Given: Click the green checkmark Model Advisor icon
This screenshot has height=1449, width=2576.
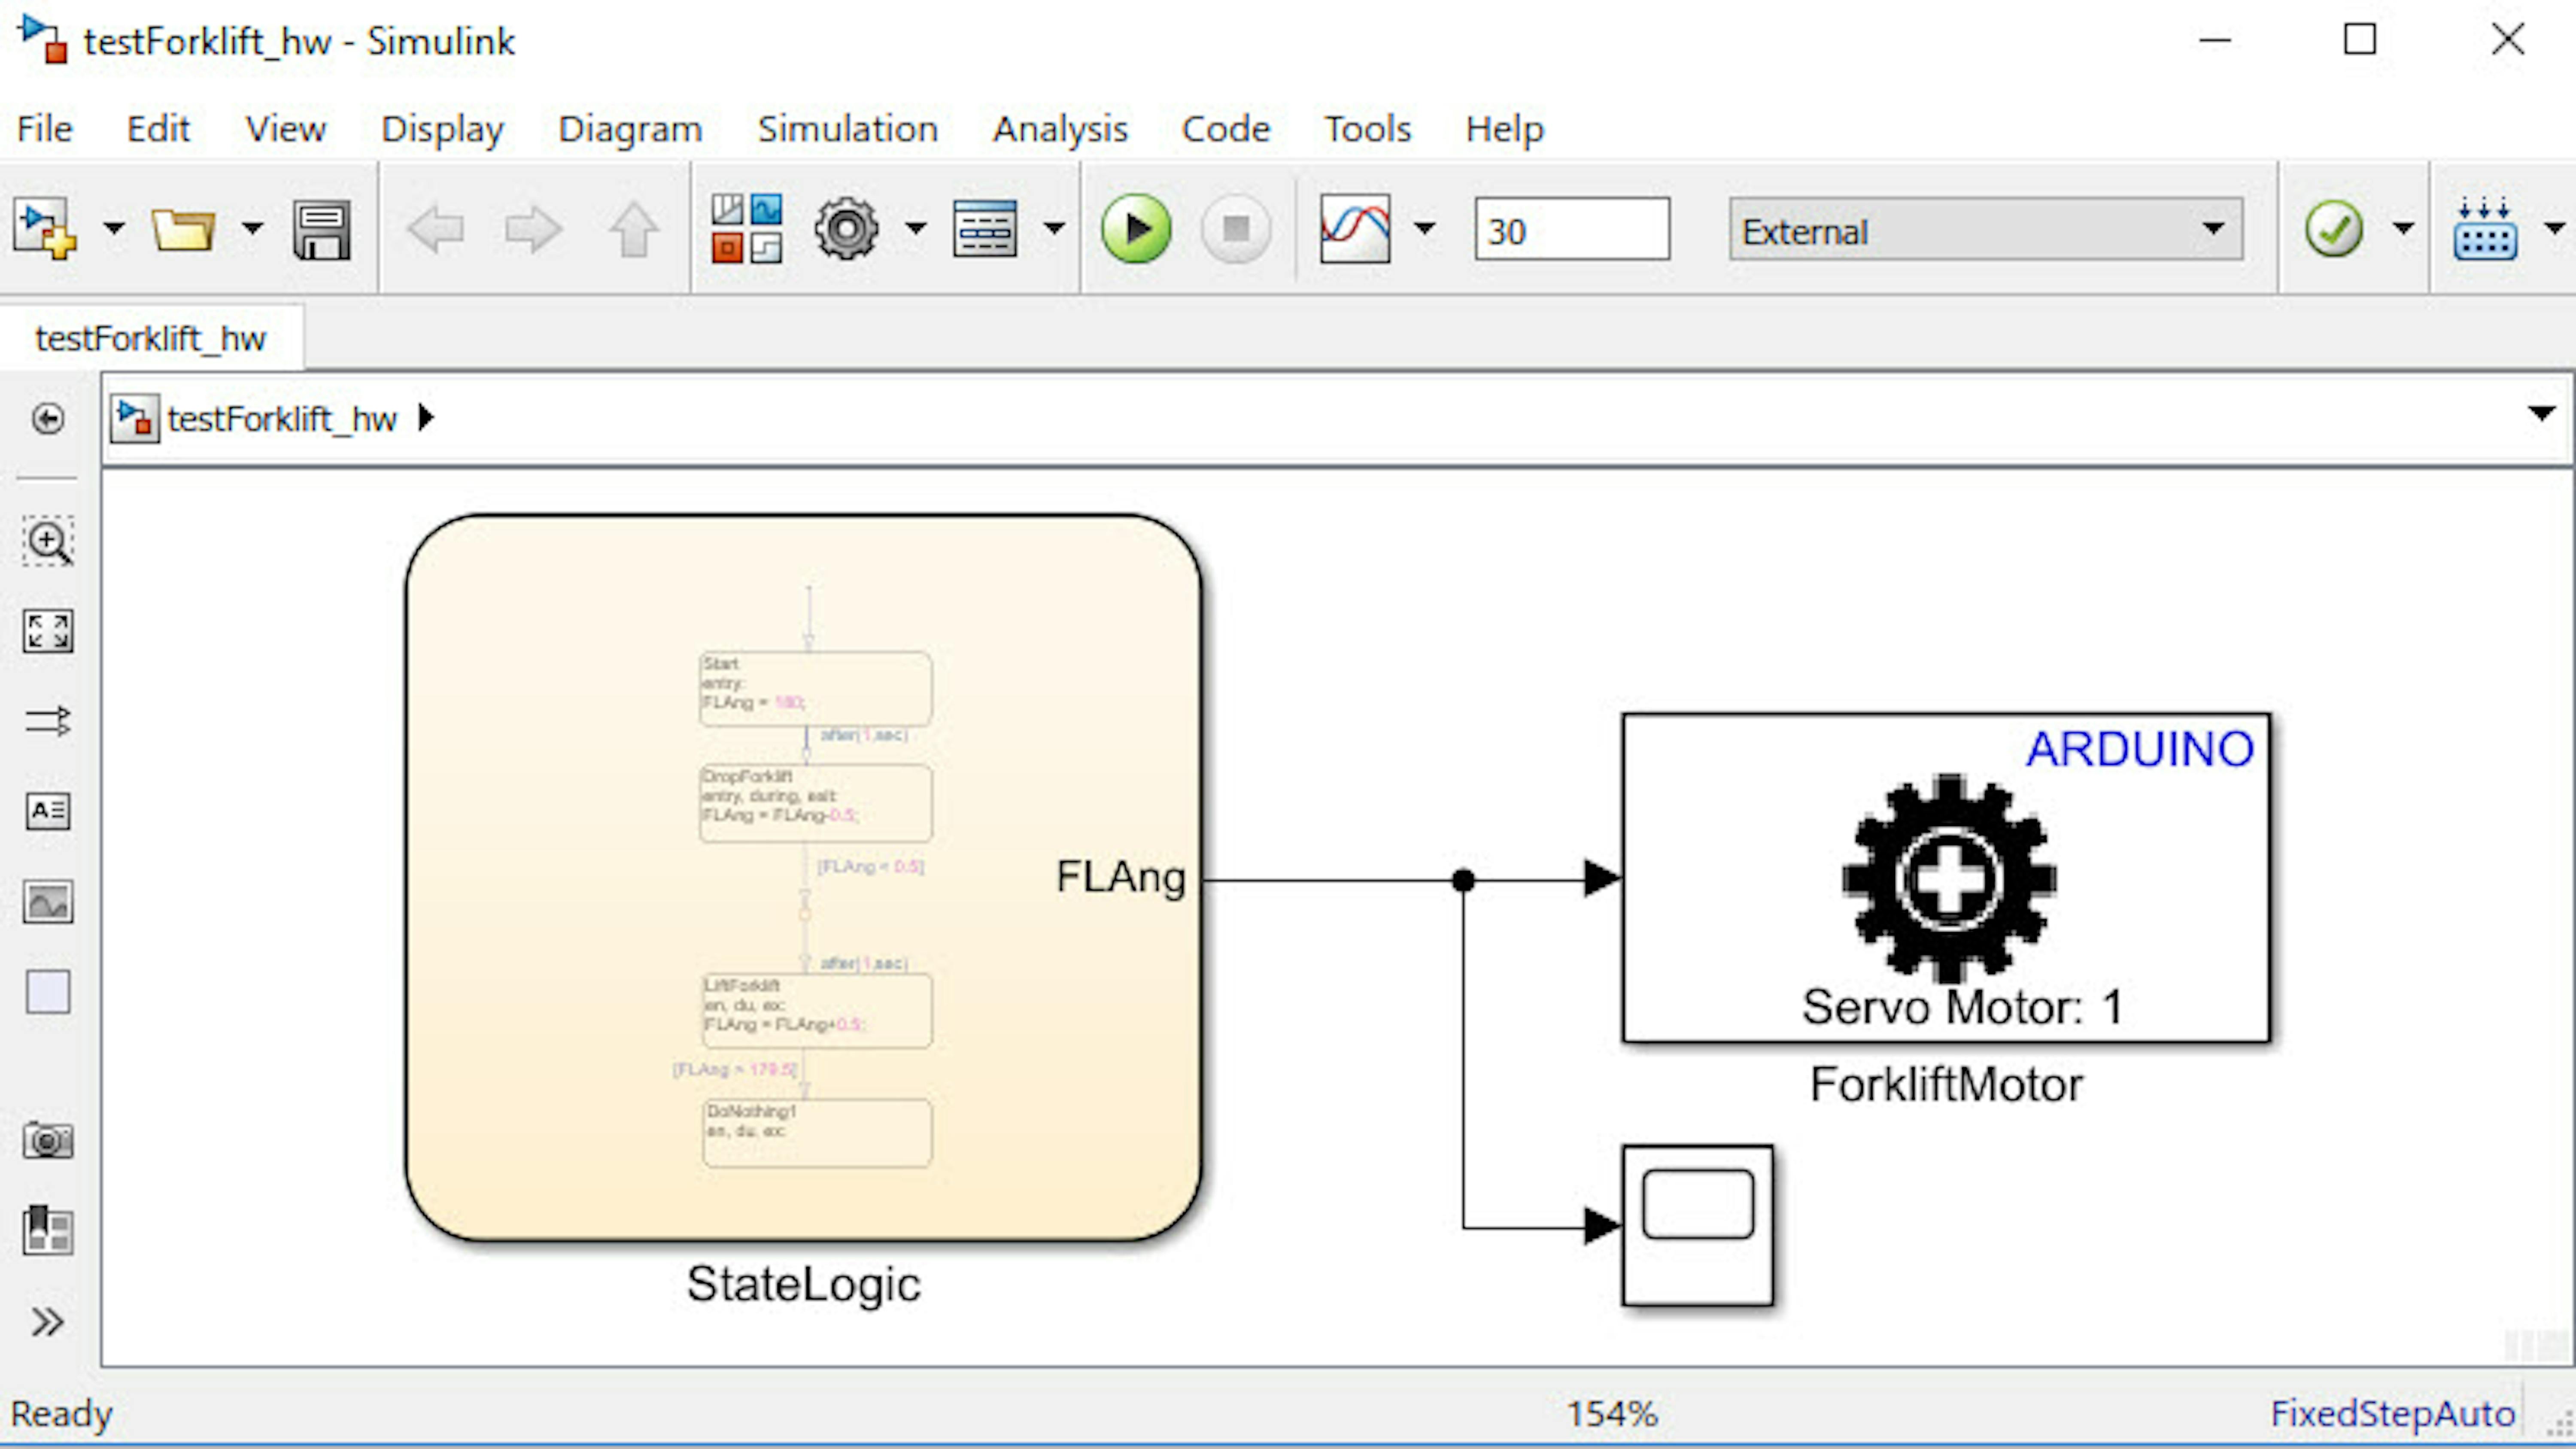Looking at the screenshot, I should pyautogui.click(x=2334, y=229).
